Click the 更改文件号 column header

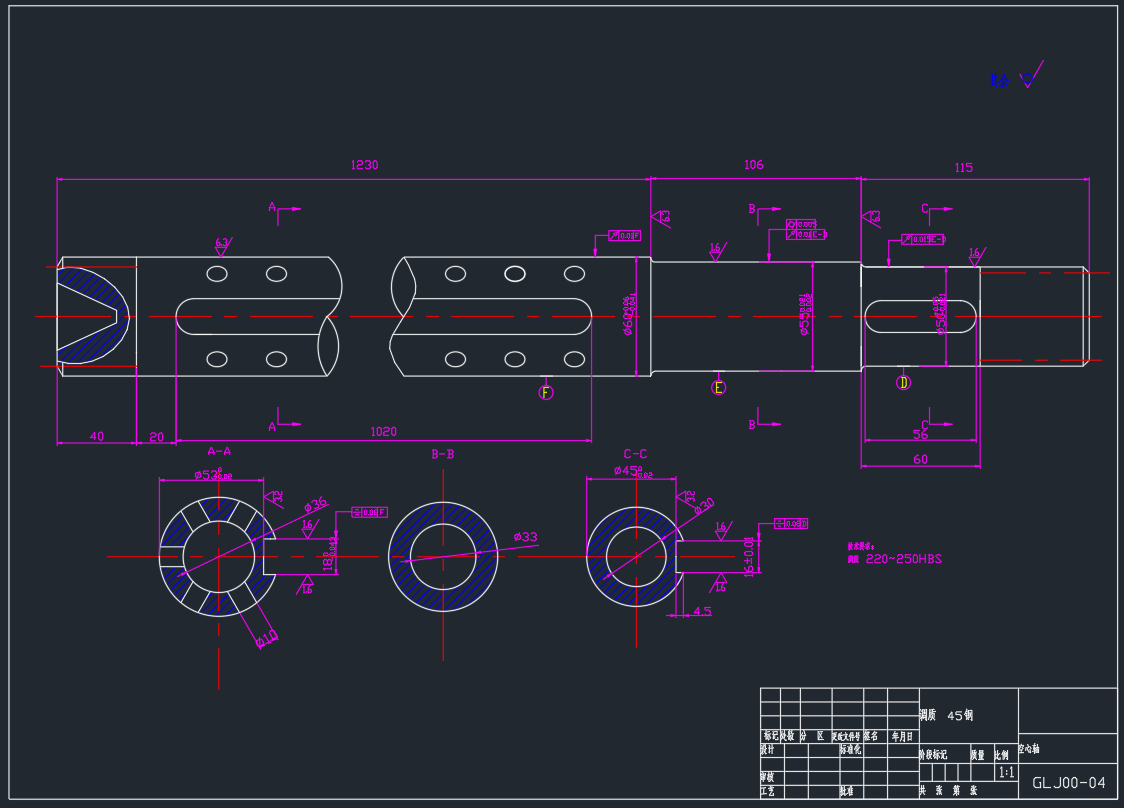pyautogui.click(x=846, y=736)
